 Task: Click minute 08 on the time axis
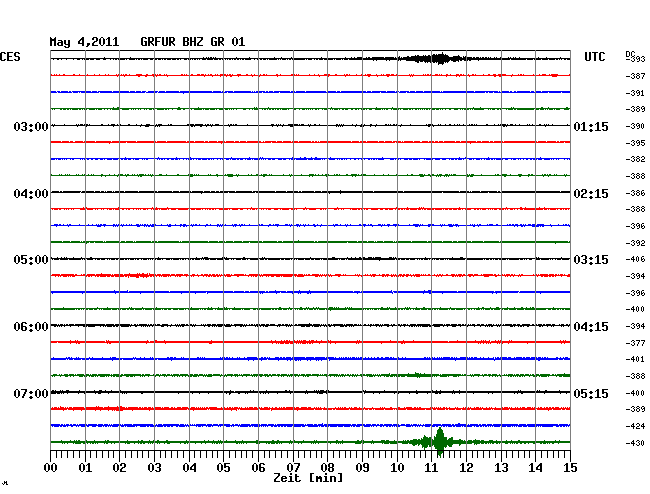click(x=327, y=468)
